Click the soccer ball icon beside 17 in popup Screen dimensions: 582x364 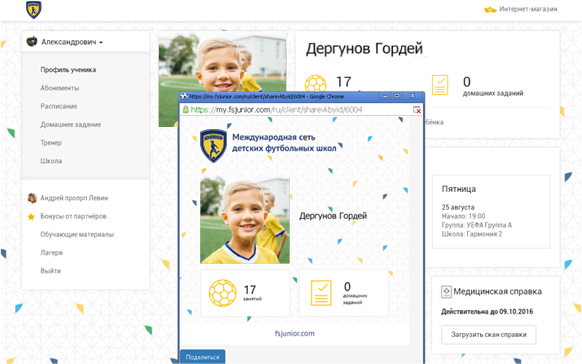222,293
